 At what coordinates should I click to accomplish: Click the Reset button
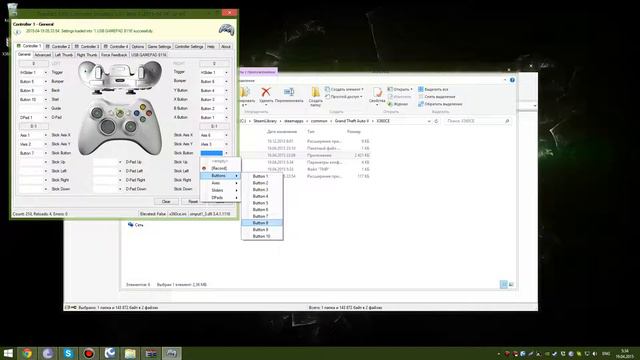click(x=193, y=202)
